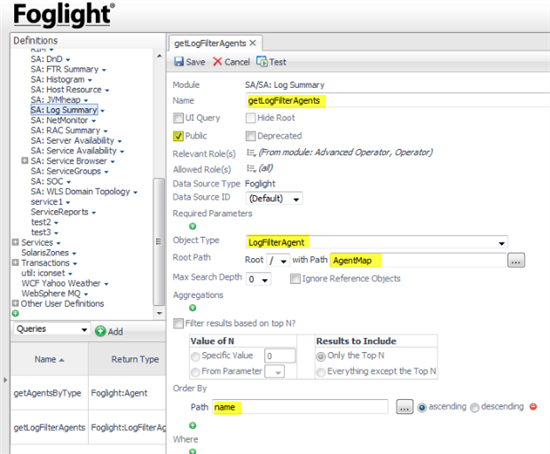Select Specific Value radio button

tap(195, 356)
